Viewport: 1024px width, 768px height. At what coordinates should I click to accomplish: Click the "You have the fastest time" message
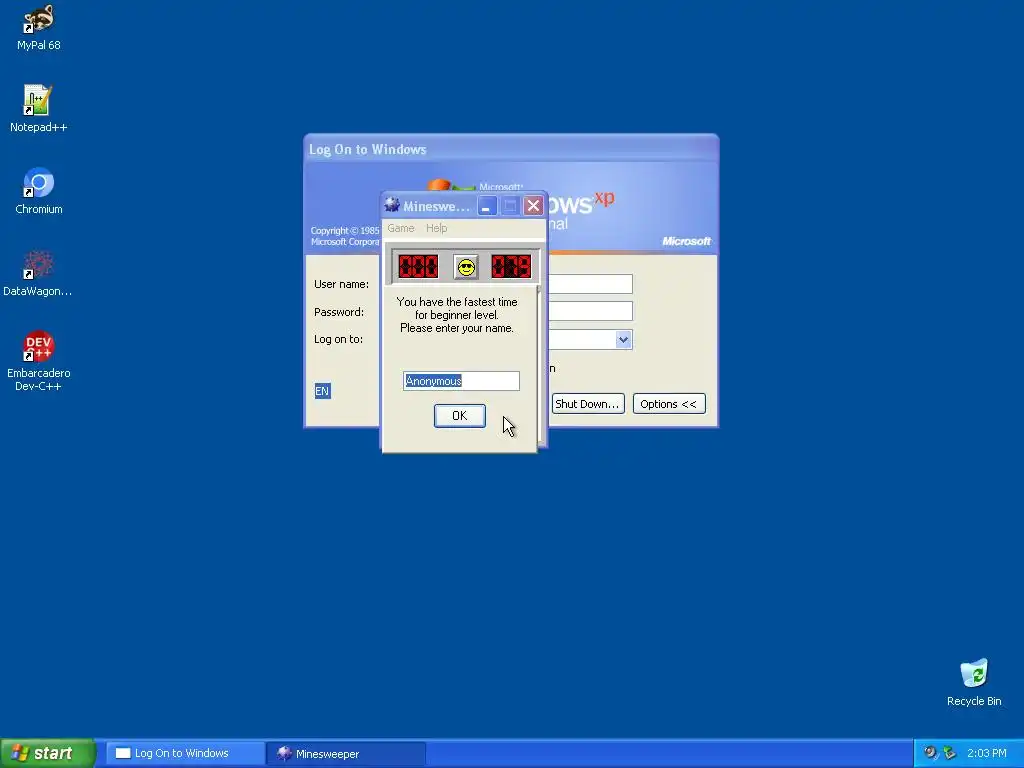pyautogui.click(x=457, y=315)
